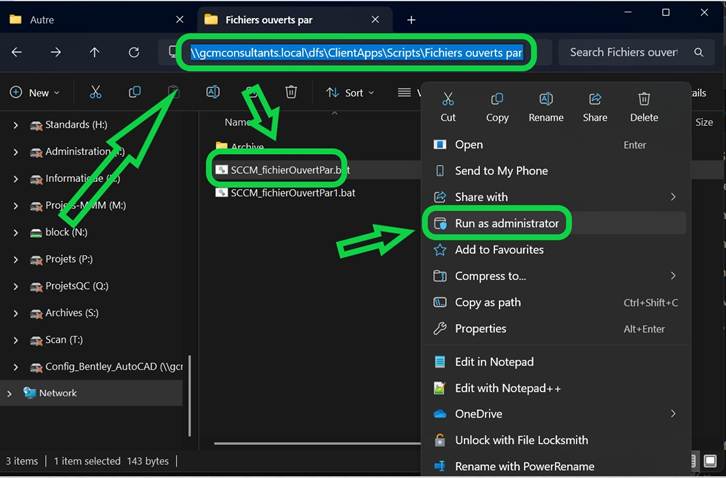Expand the Network node
Image resolution: width=726 pixels, height=478 pixels.
pyautogui.click(x=9, y=393)
